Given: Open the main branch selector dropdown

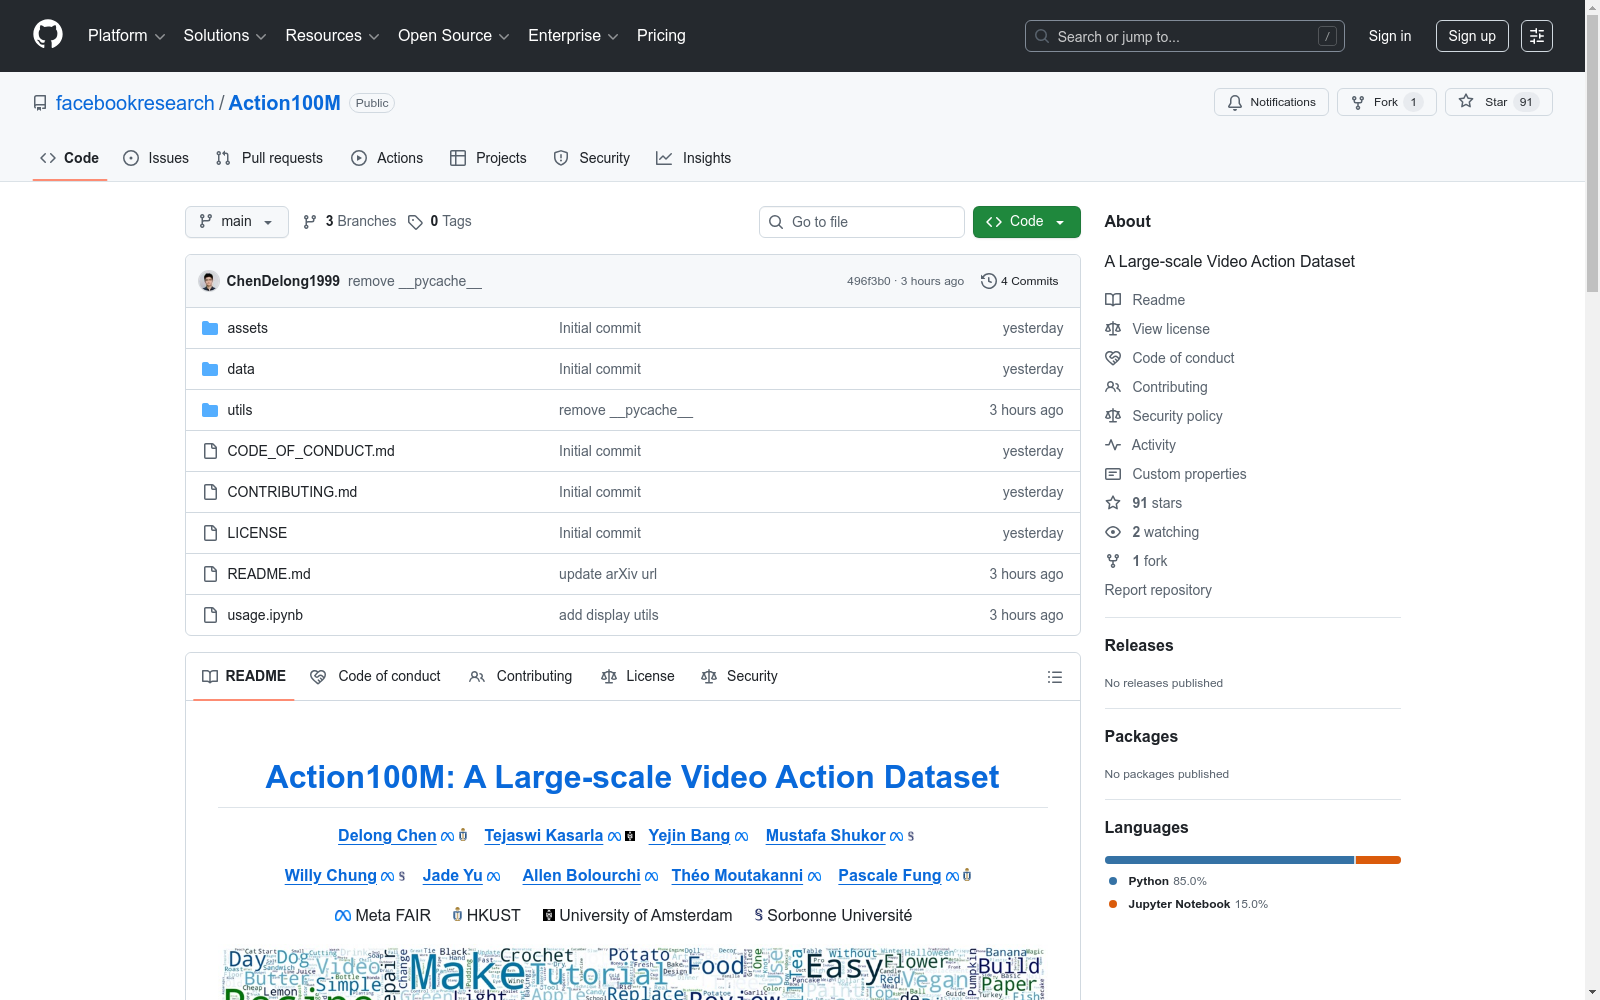Looking at the screenshot, I should click(237, 222).
